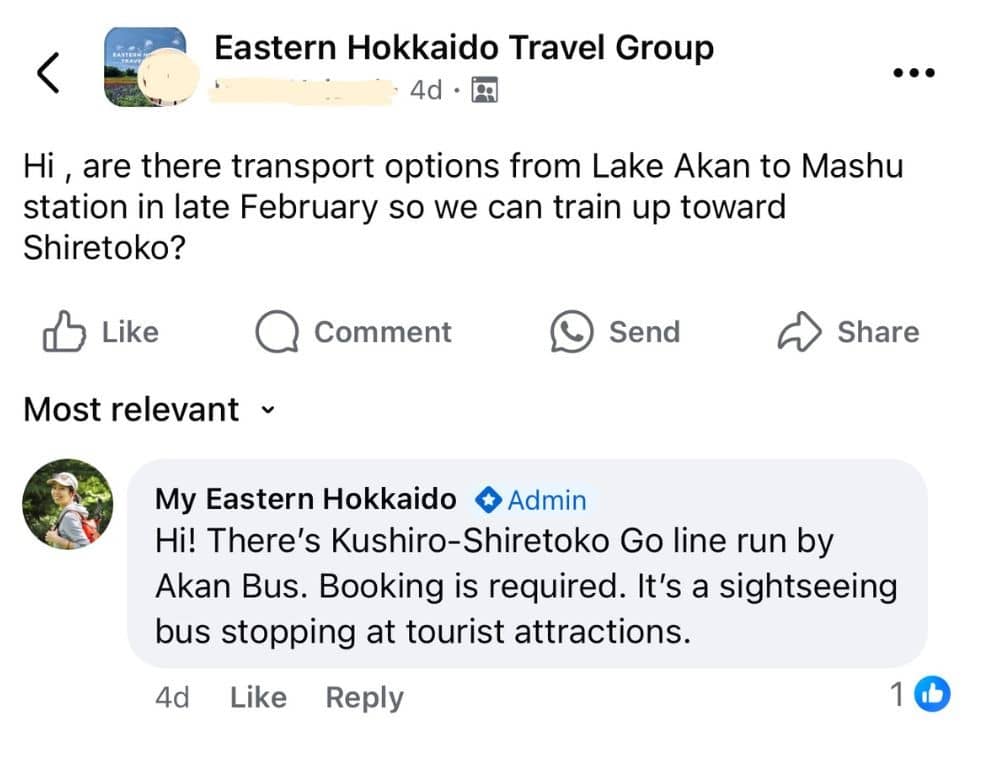Expand the Most relevant sort dropdown
The width and height of the screenshot is (984, 758).
click(x=149, y=410)
